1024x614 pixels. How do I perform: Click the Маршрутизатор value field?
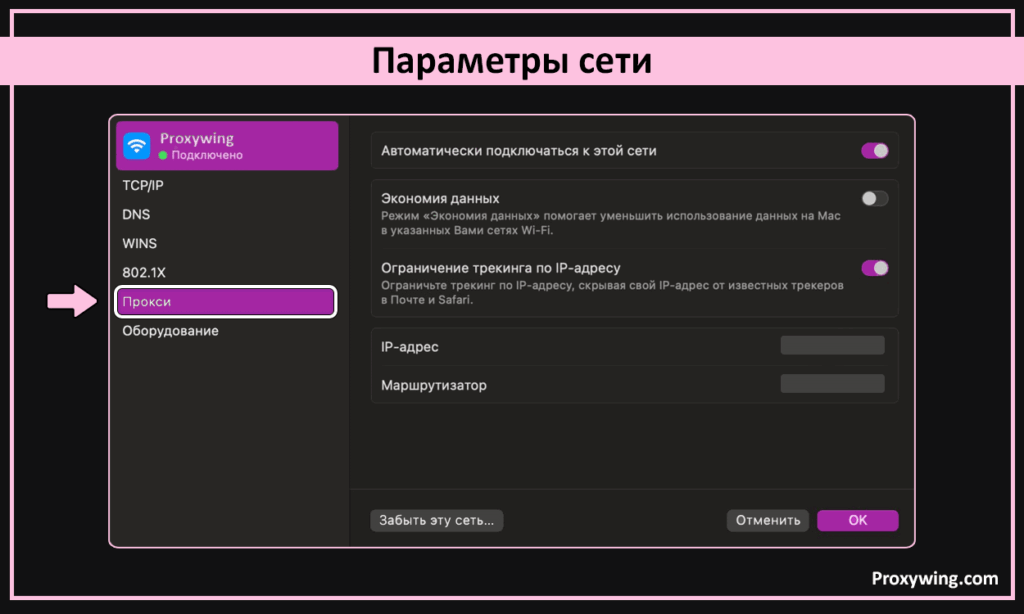click(x=831, y=384)
